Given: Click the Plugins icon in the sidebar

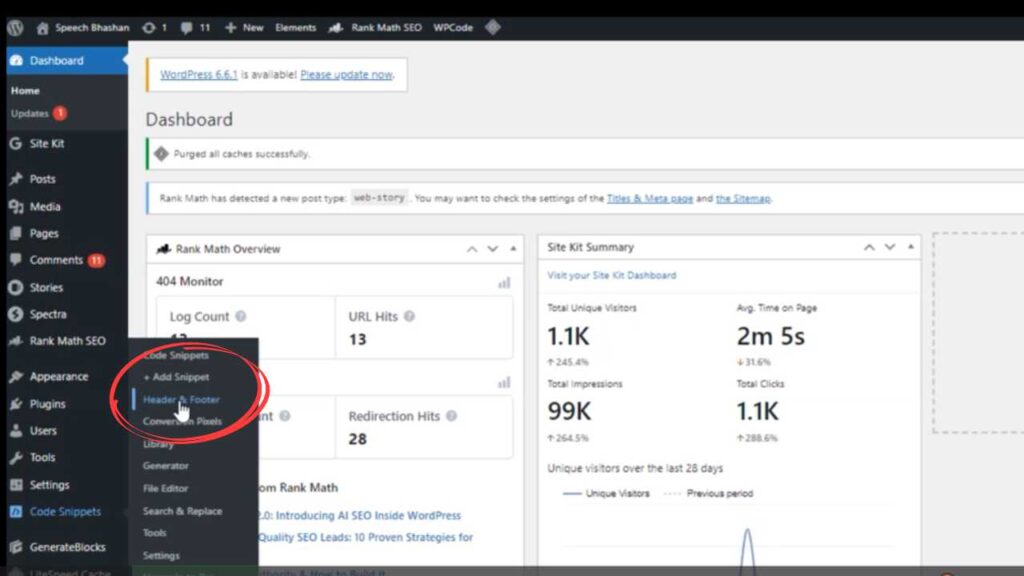Looking at the screenshot, I should pyautogui.click(x=16, y=404).
